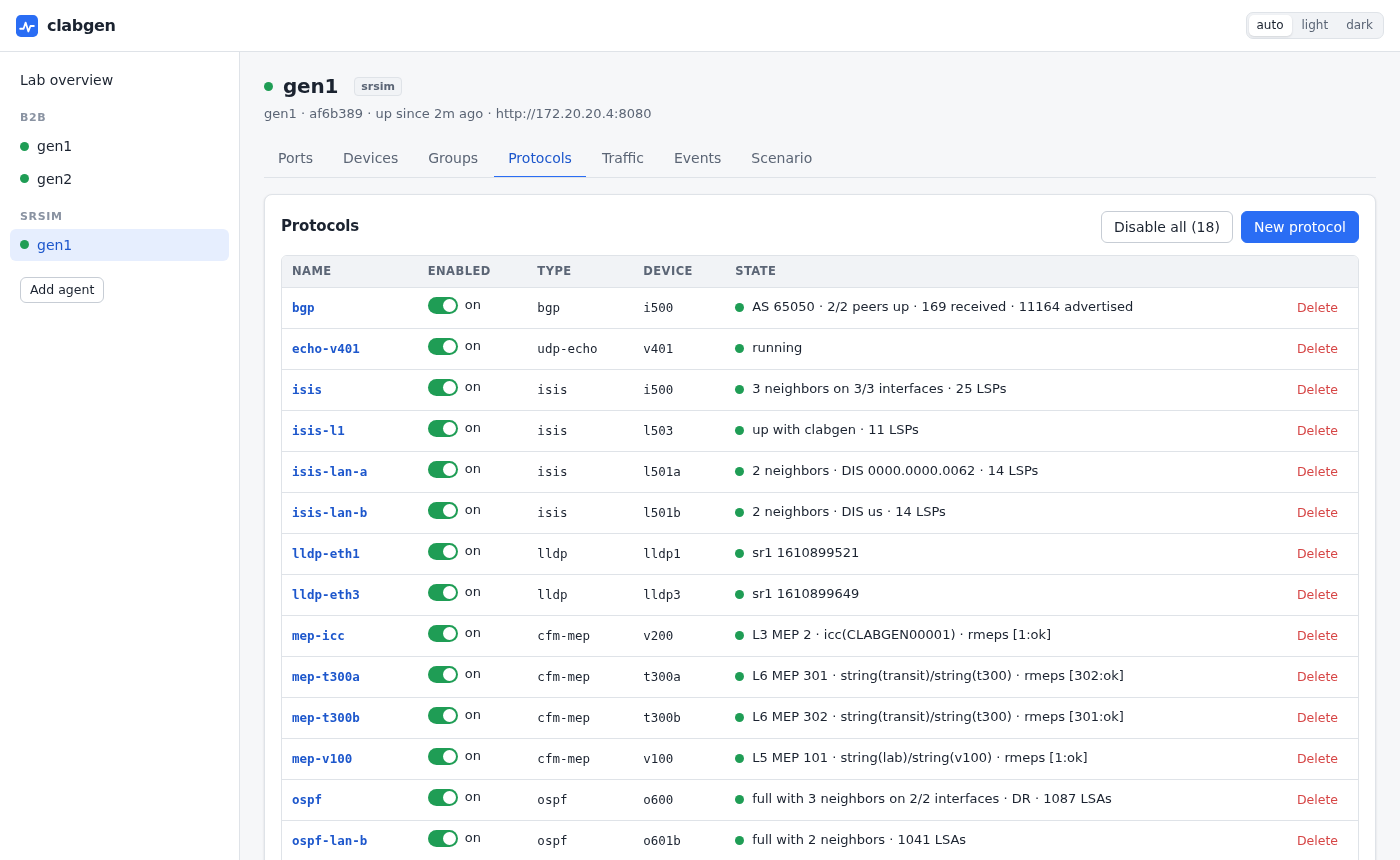Select gen2 agent in the sidebar
1400x860 pixels.
tap(119, 179)
